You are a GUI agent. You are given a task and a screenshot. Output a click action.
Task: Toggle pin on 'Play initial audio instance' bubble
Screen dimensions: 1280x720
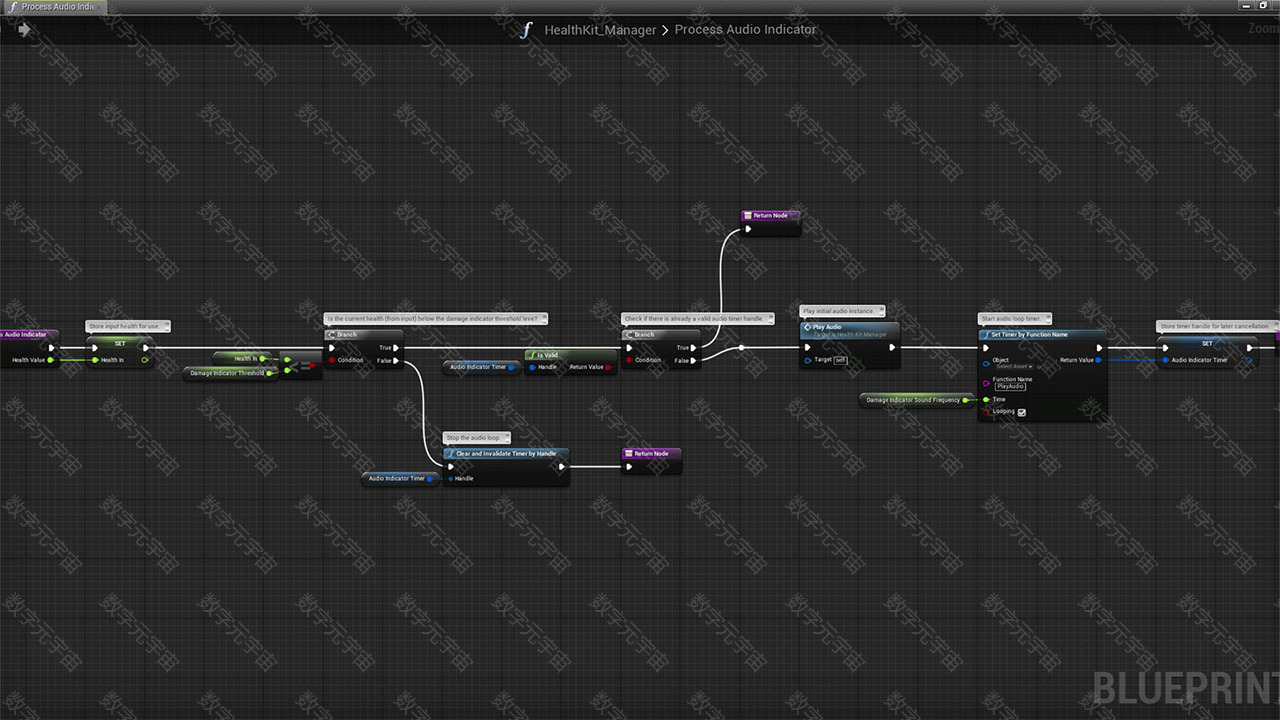click(880, 311)
